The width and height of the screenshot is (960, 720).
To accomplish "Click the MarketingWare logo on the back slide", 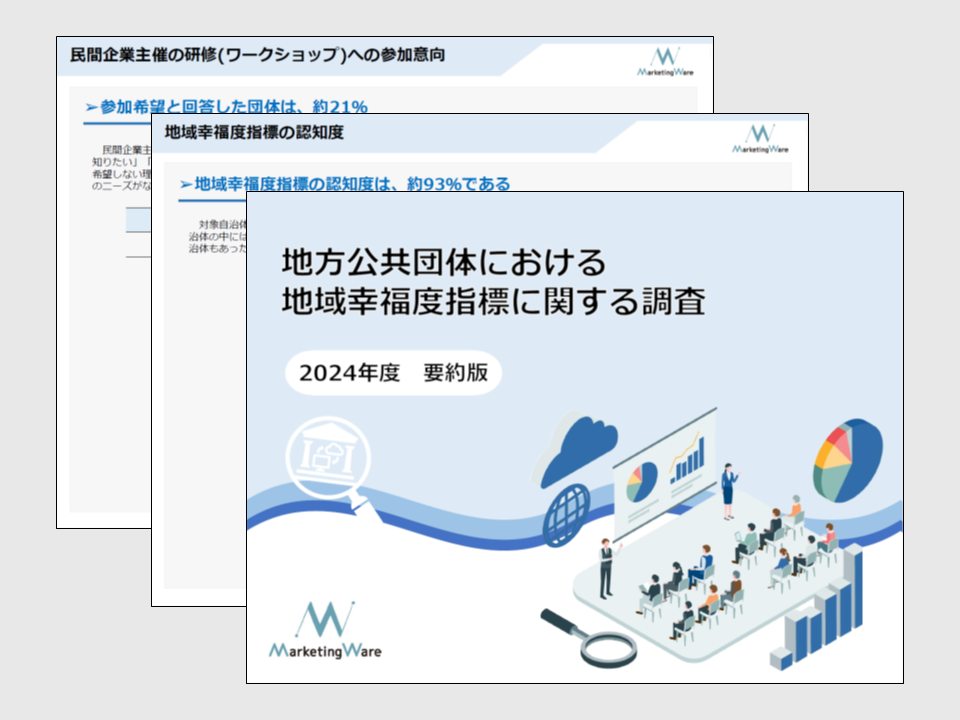I will coord(665,62).
